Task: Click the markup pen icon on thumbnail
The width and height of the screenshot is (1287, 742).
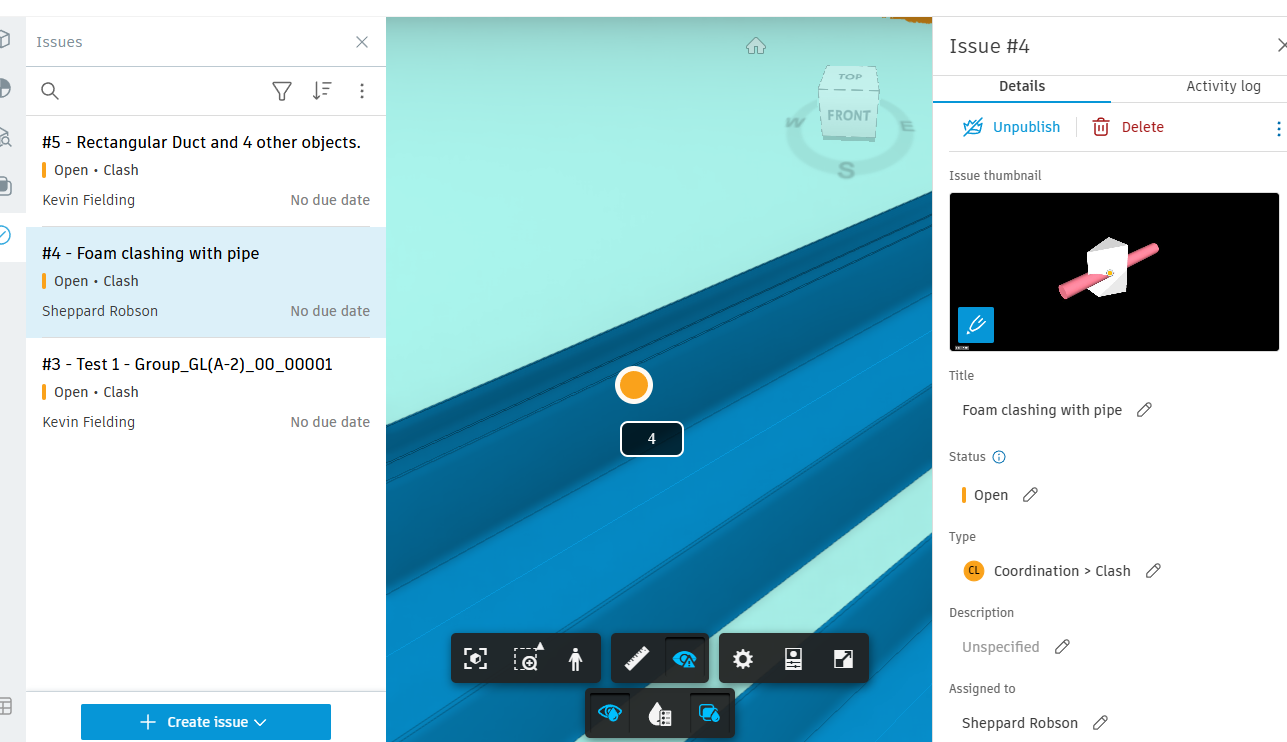Action: [976, 325]
